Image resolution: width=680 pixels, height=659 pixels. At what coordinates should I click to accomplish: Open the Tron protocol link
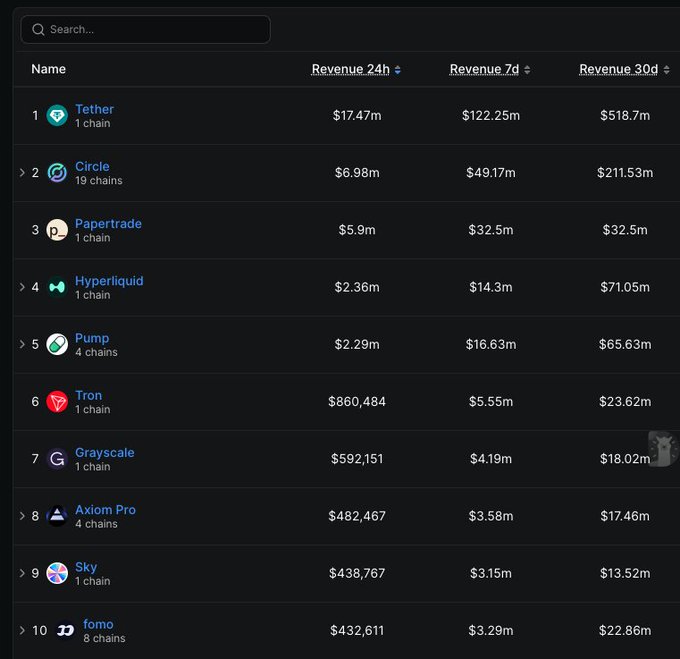(88, 395)
